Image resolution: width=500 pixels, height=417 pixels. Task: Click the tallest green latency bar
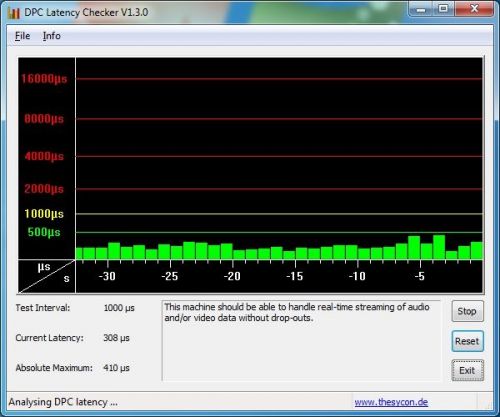click(x=439, y=247)
